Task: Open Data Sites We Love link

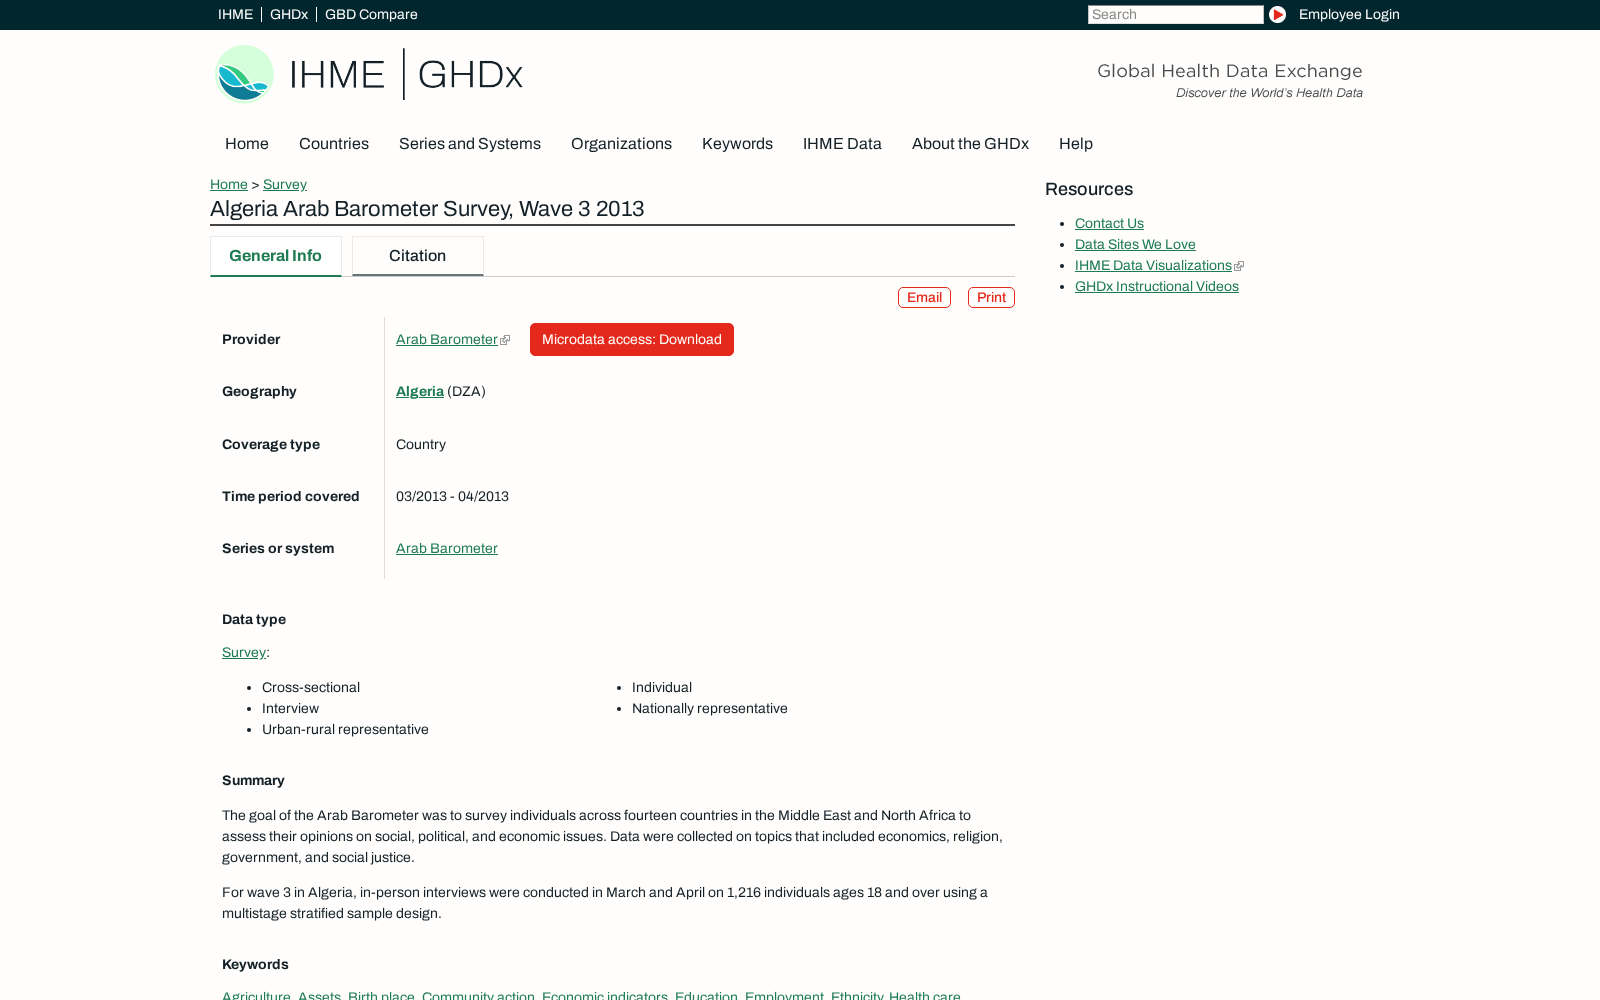Action: (1135, 244)
